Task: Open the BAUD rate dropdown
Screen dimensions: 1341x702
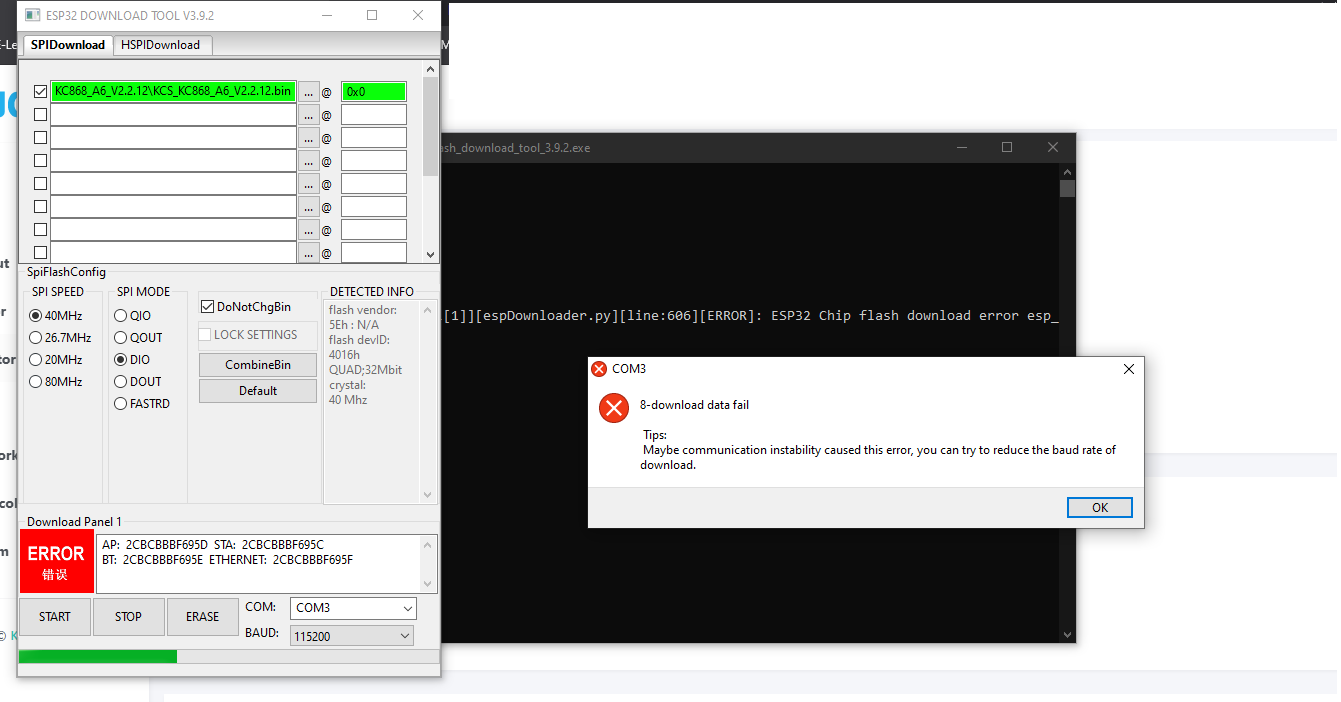Action: coord(353,636)
